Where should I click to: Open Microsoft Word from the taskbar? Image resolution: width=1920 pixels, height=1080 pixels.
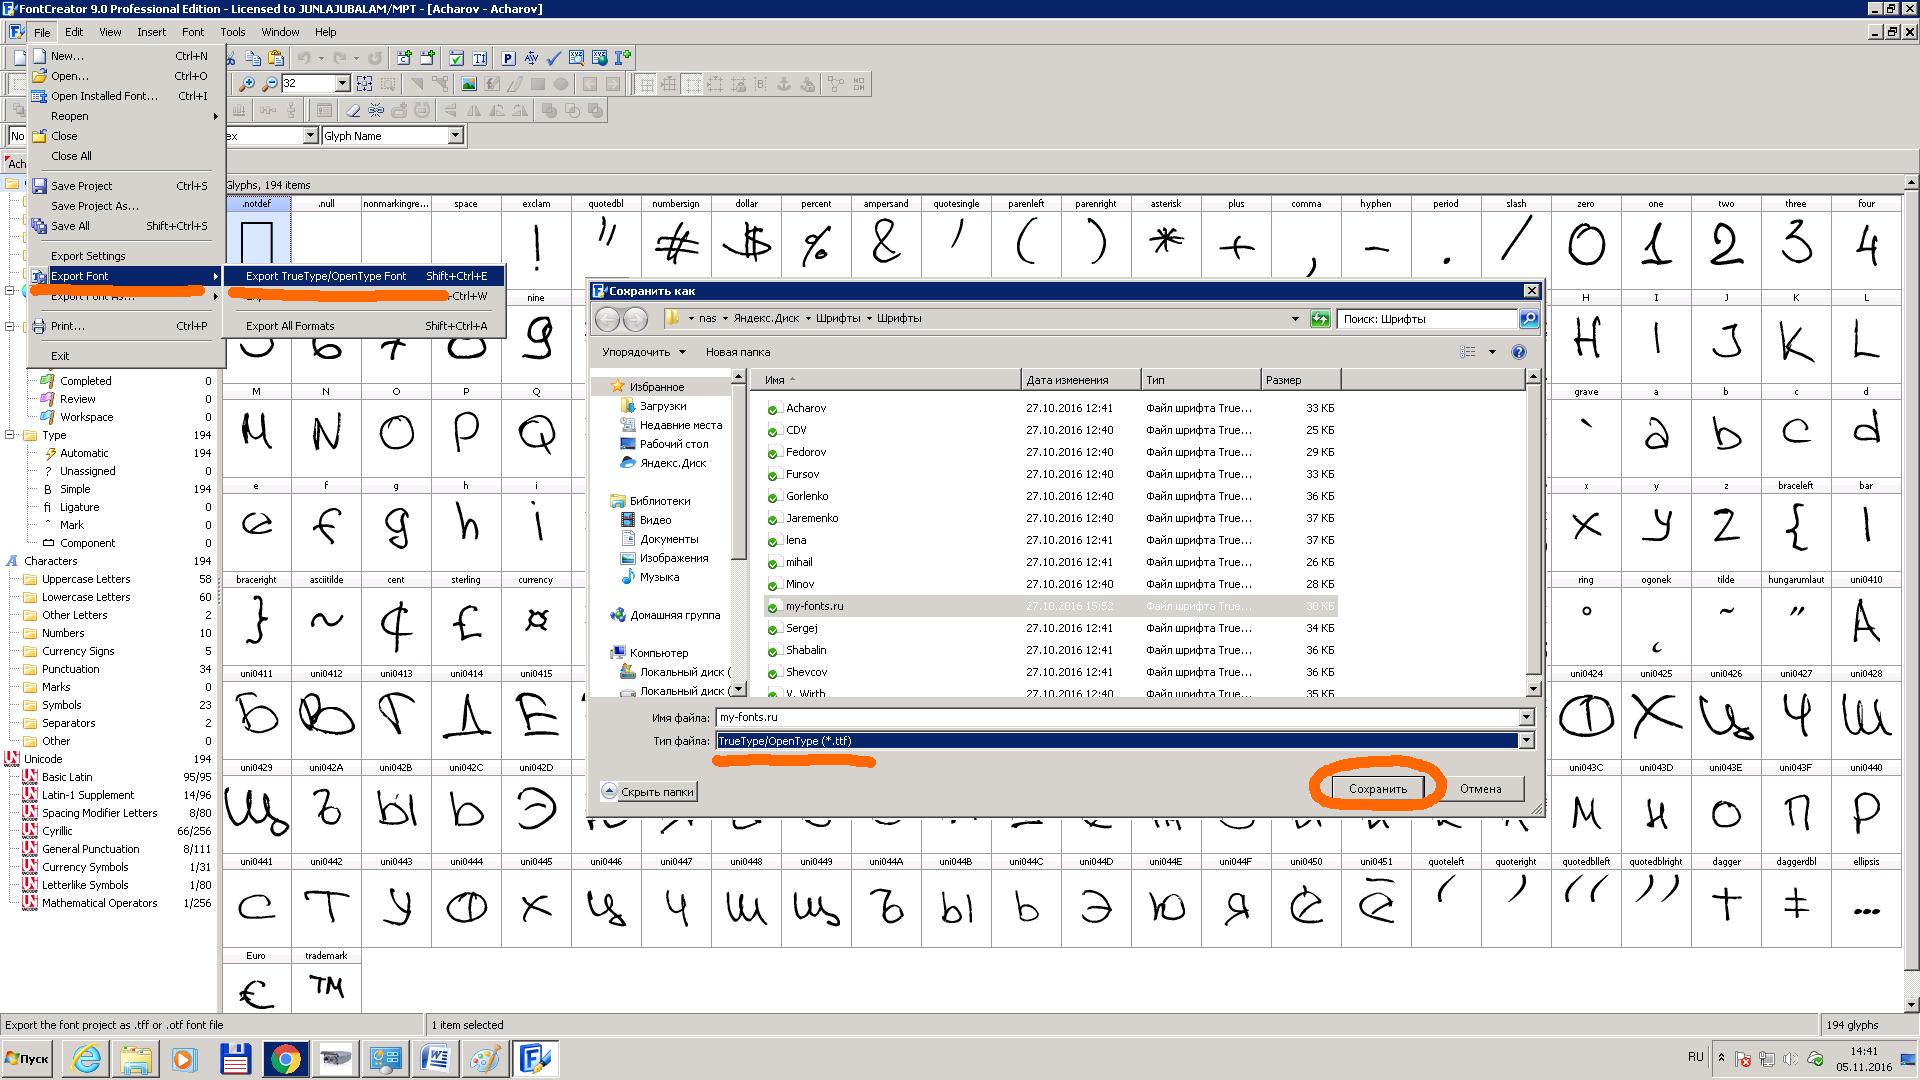coord(436,1058)
